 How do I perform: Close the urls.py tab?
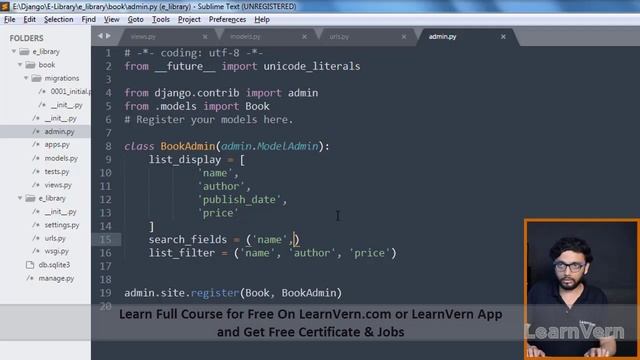(x=404, y=37)
